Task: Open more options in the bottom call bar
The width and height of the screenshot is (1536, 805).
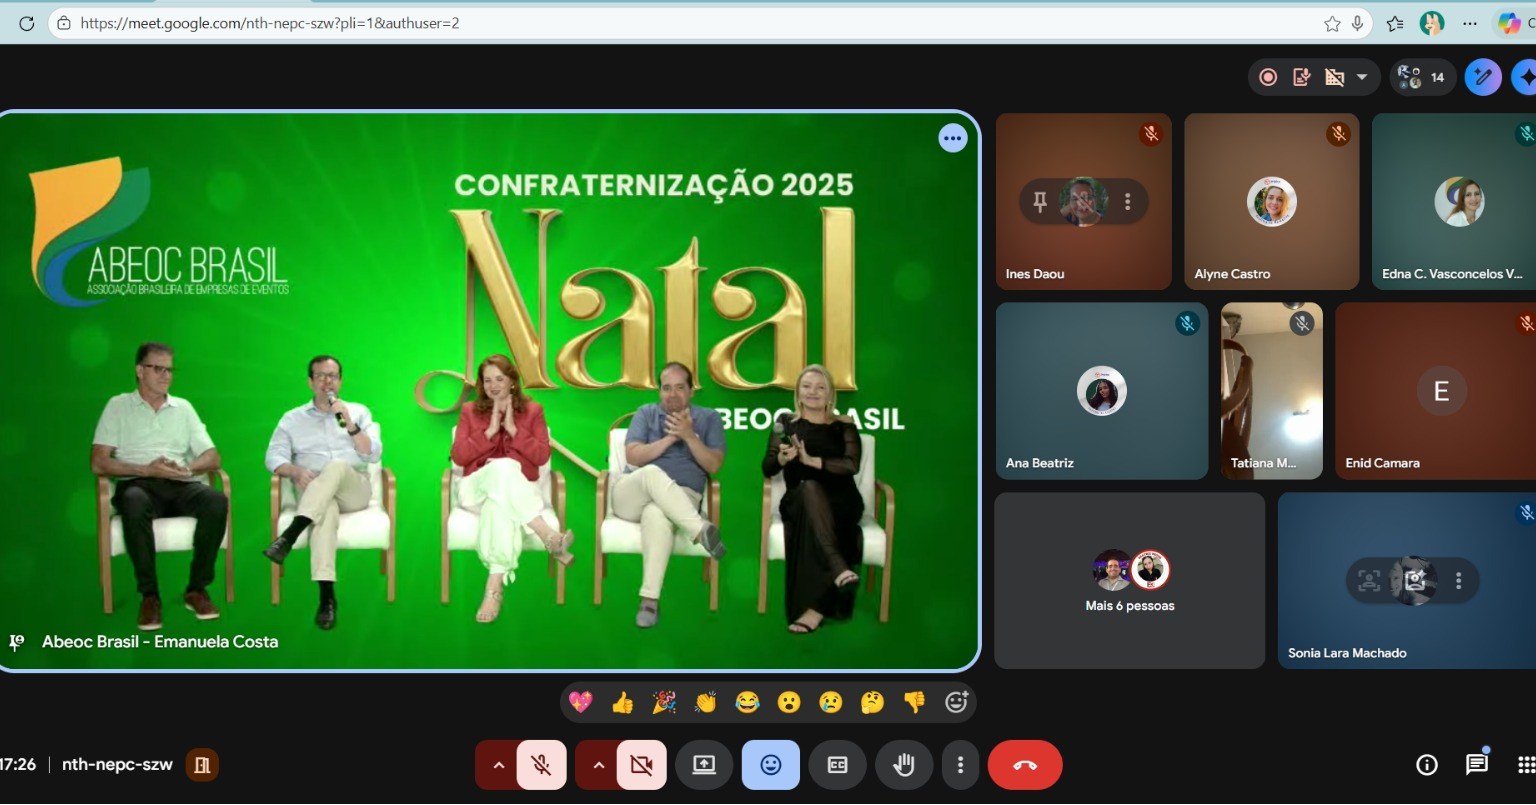Action: (x=960, y=765)
